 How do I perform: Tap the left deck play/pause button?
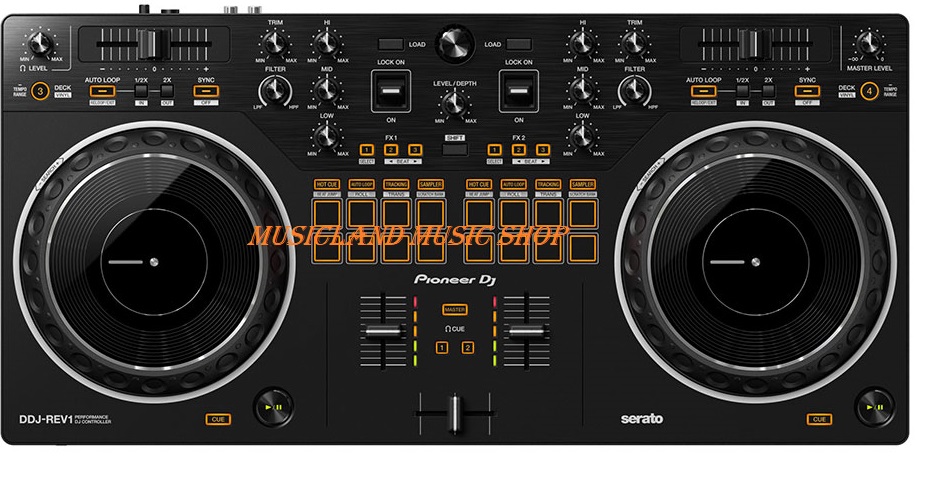tap(274, 408)
